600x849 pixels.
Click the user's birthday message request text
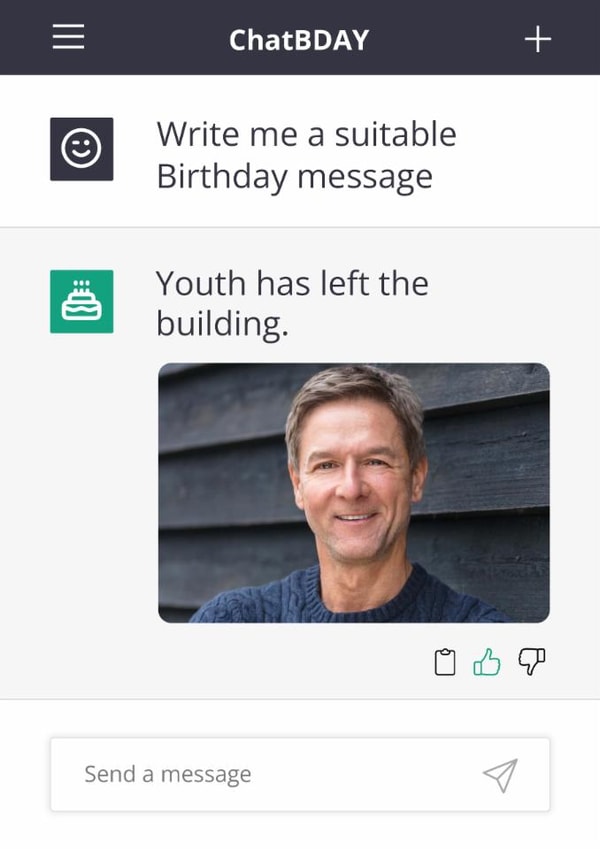(306, 155)
